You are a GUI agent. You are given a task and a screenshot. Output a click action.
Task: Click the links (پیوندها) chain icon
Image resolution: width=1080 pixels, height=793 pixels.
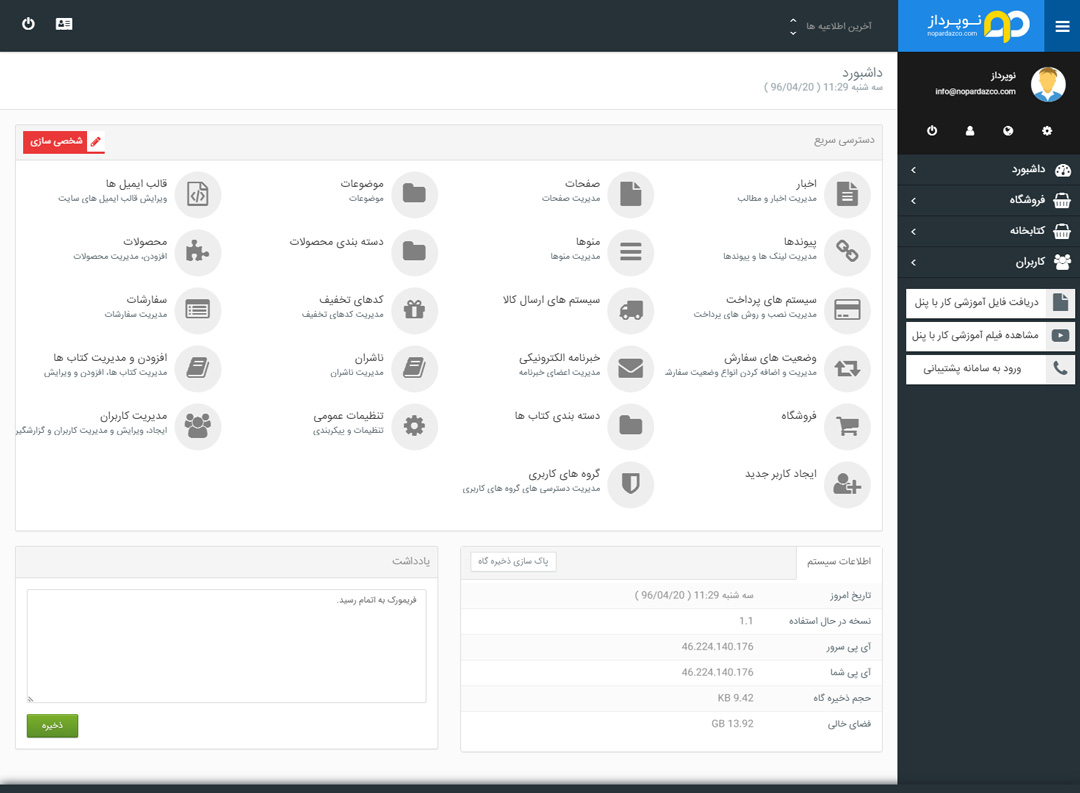pyautogui.click(x=847, y=252)
